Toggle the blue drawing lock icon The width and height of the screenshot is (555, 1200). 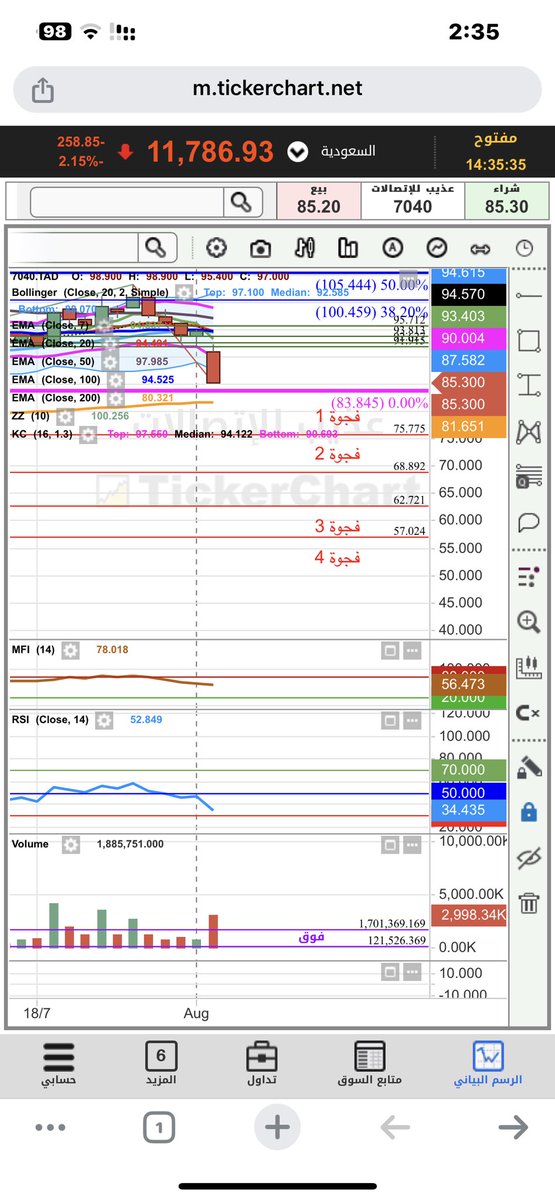tap(529, 812)
